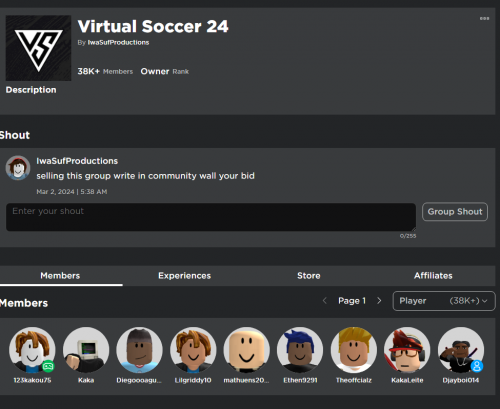Switch to the Experiences tab
The height and width of the screenshot is (409, 500).
[x=184, y=276]
